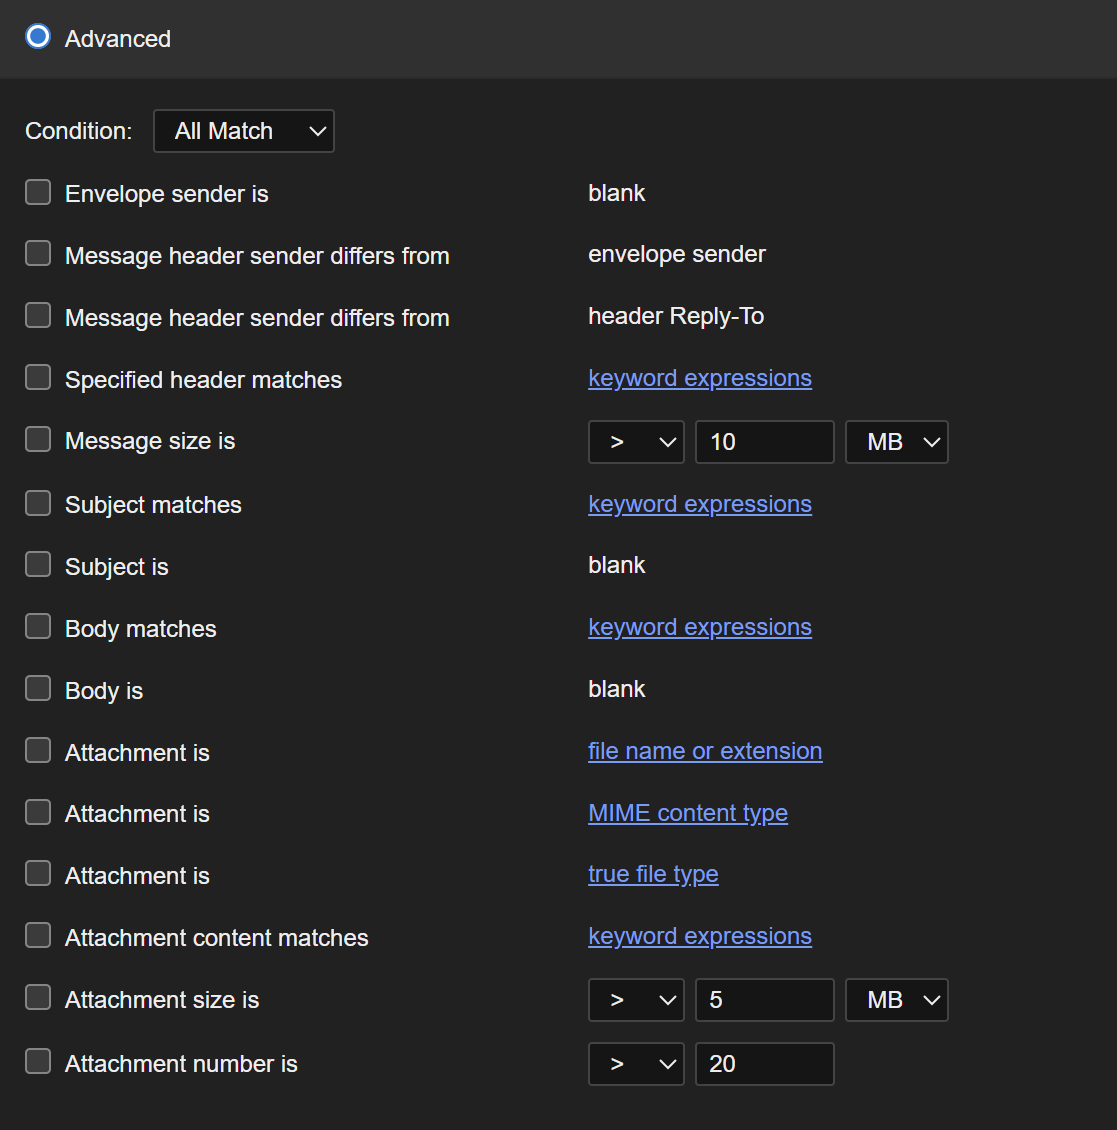Check Message header sender differs from envelope sender

38,254
